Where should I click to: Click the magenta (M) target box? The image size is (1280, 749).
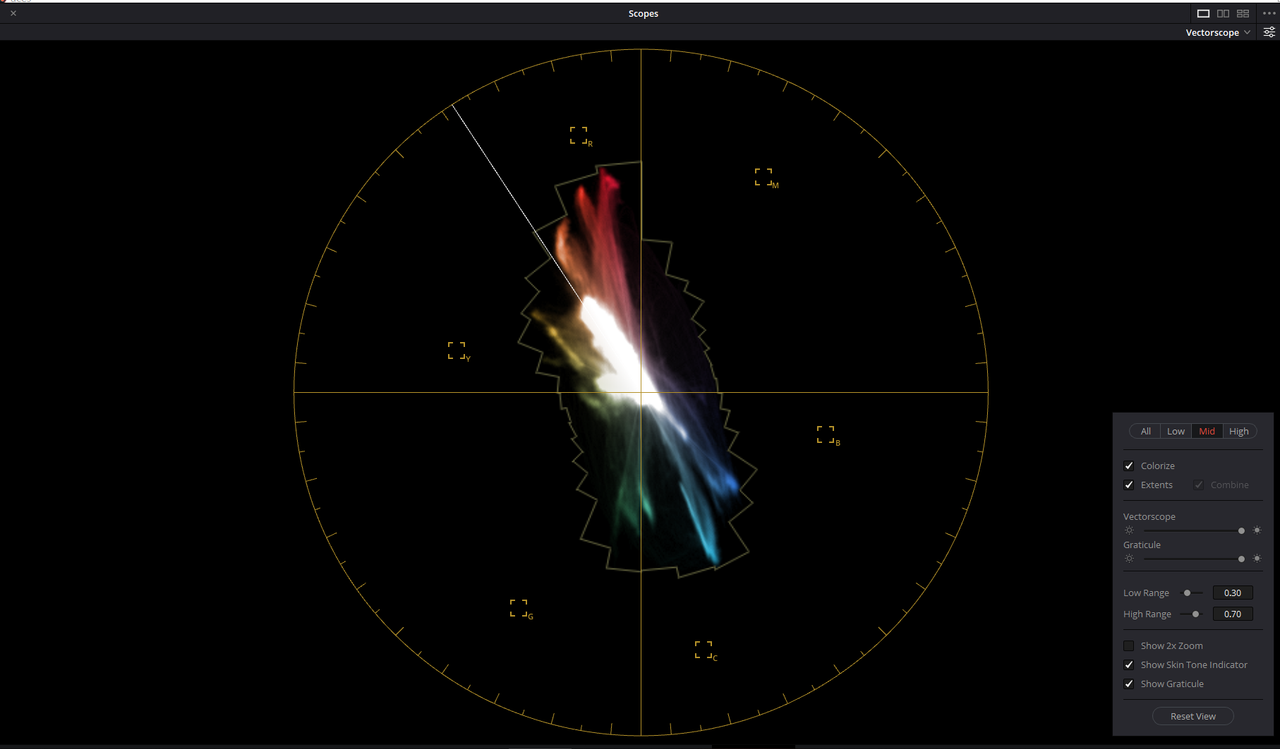[x=764, y=177]
